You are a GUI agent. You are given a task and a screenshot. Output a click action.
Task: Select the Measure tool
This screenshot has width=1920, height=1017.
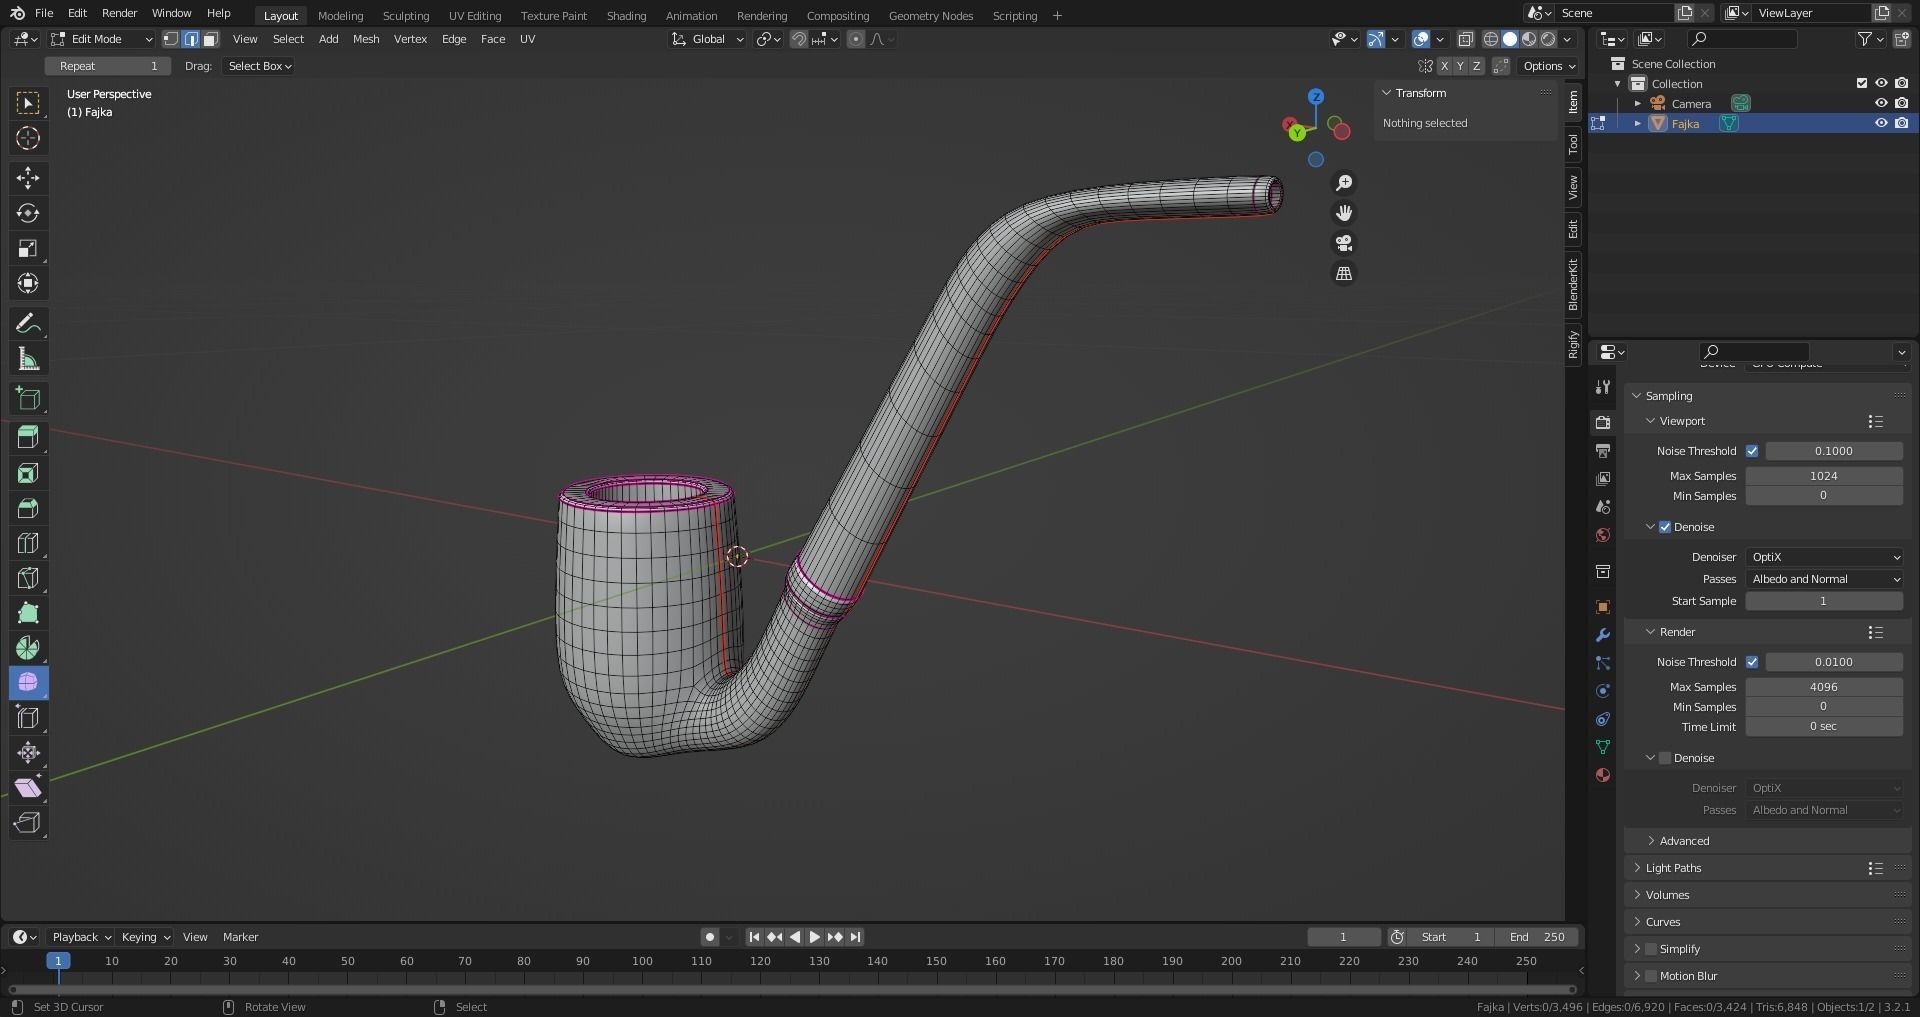tap(28, 358)
